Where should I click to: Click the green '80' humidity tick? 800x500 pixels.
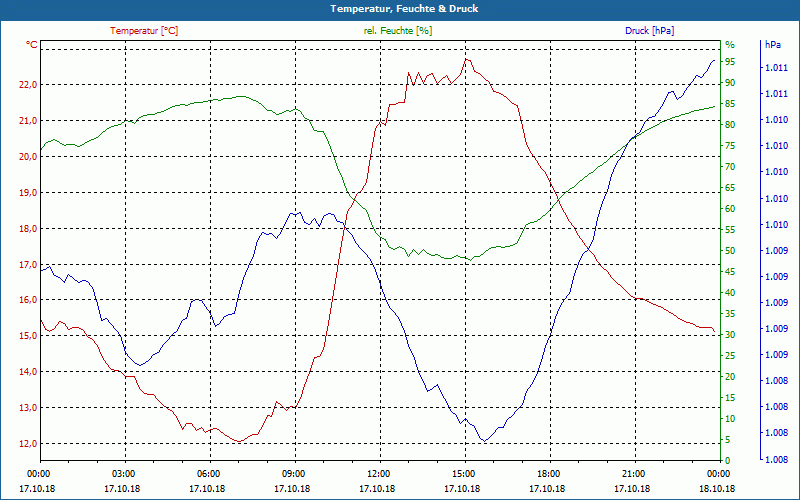coord(730,125)
